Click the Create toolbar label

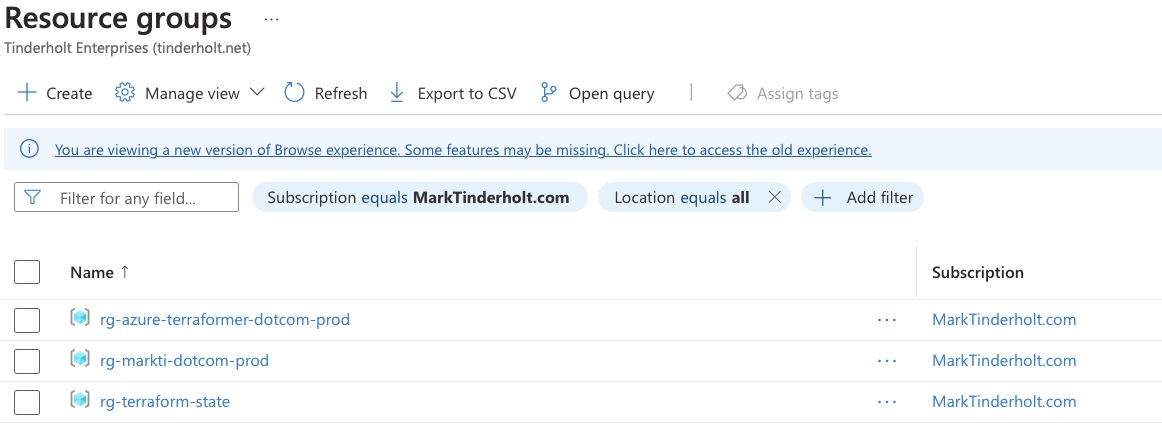[69, 93]
